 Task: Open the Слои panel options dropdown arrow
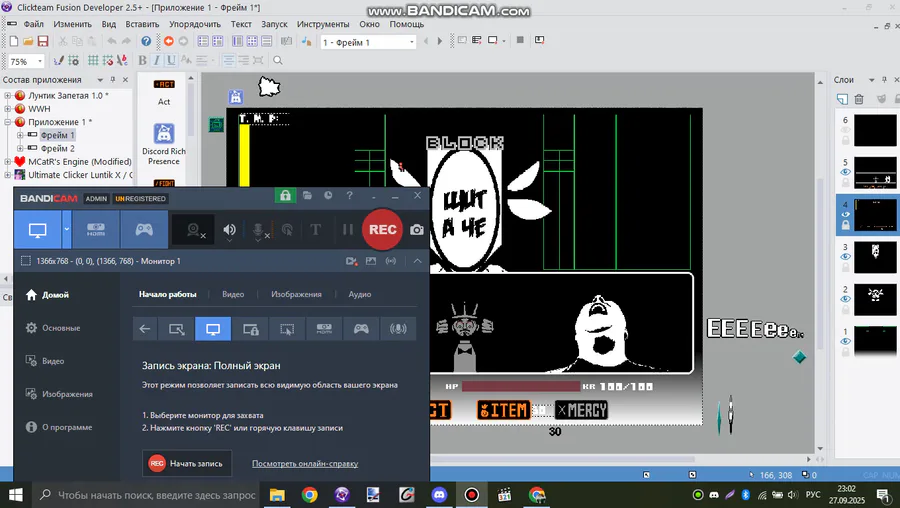(x=871, y=80)
